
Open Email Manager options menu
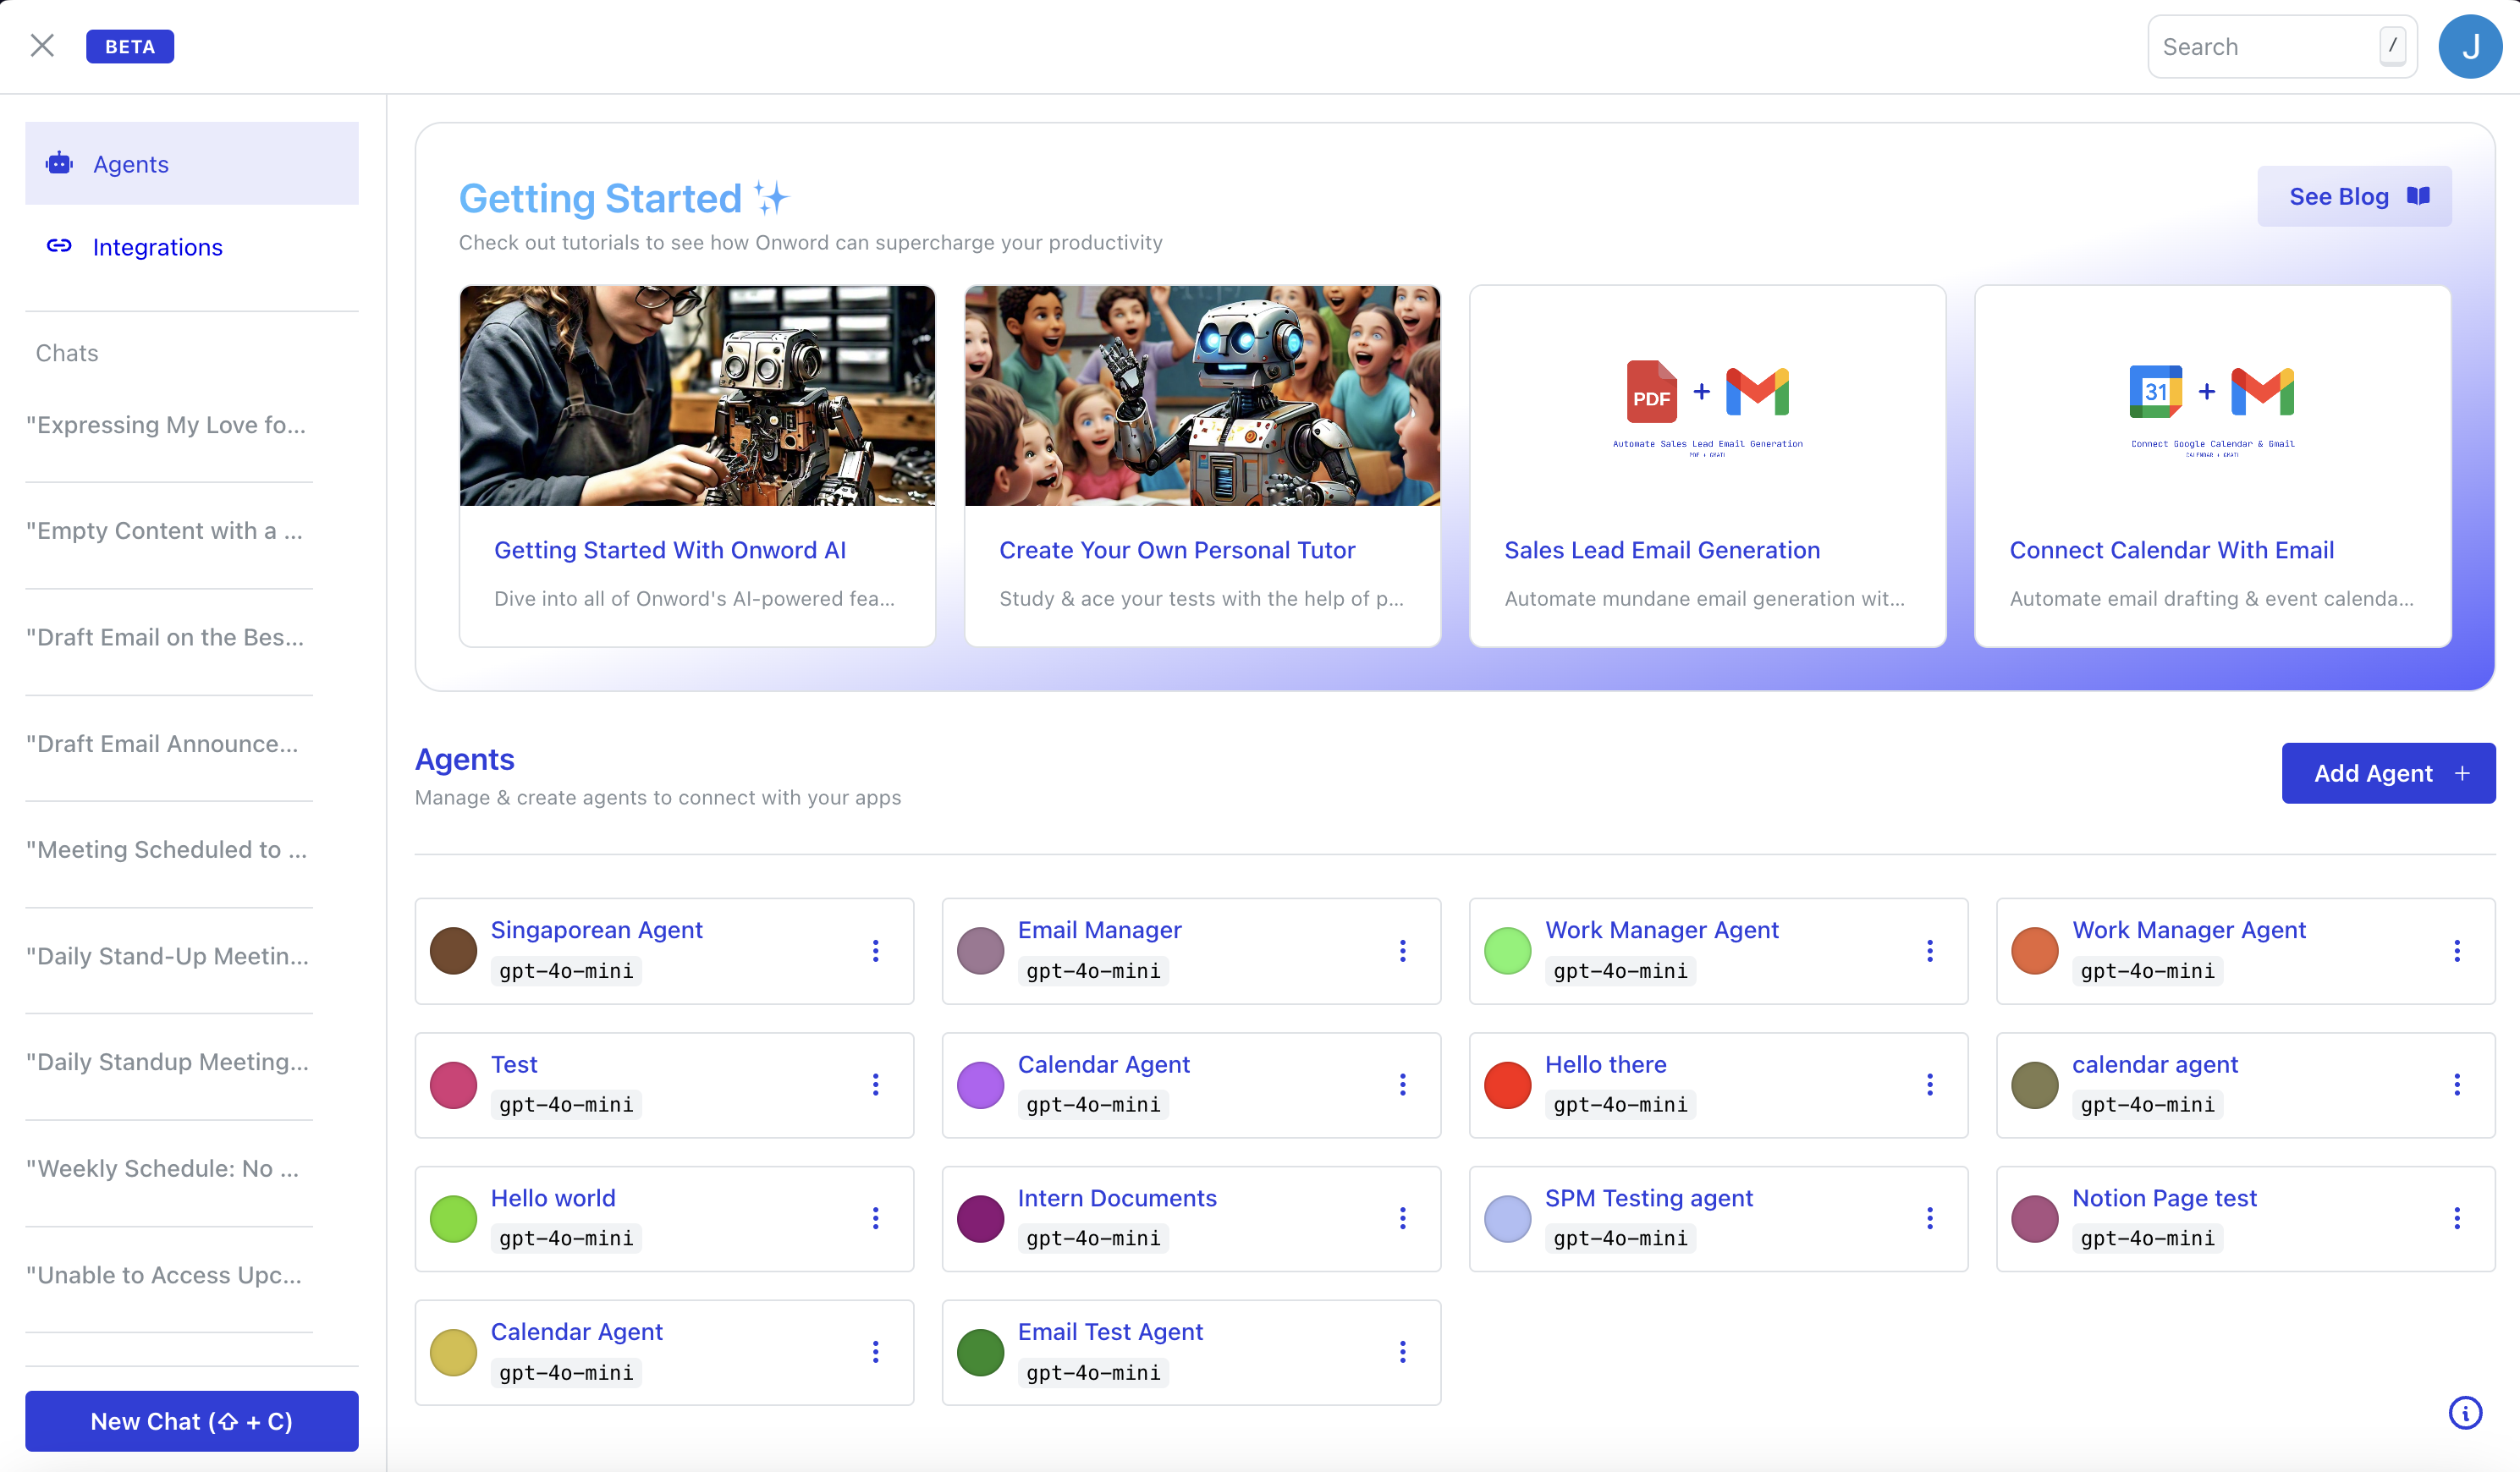(1402, 951)
